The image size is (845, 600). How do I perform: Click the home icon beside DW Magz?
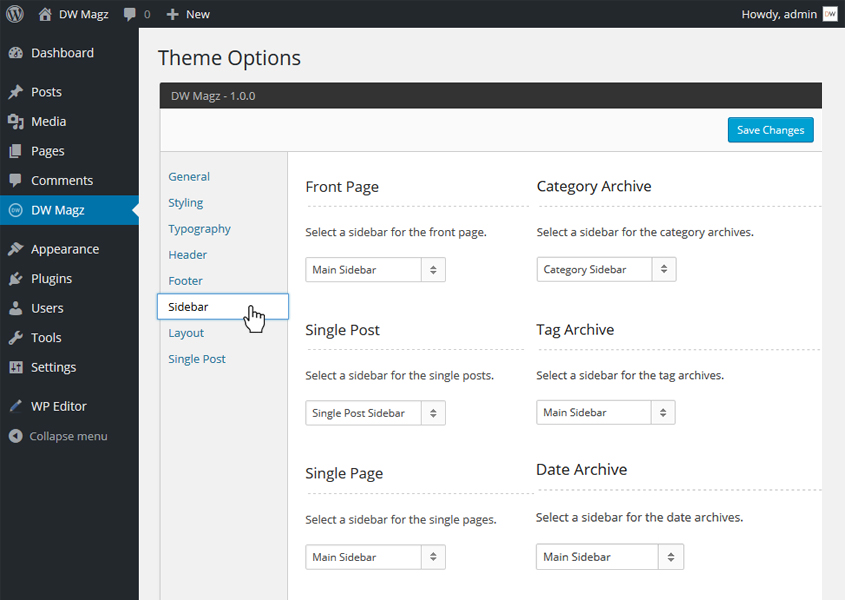click(45, 15)
